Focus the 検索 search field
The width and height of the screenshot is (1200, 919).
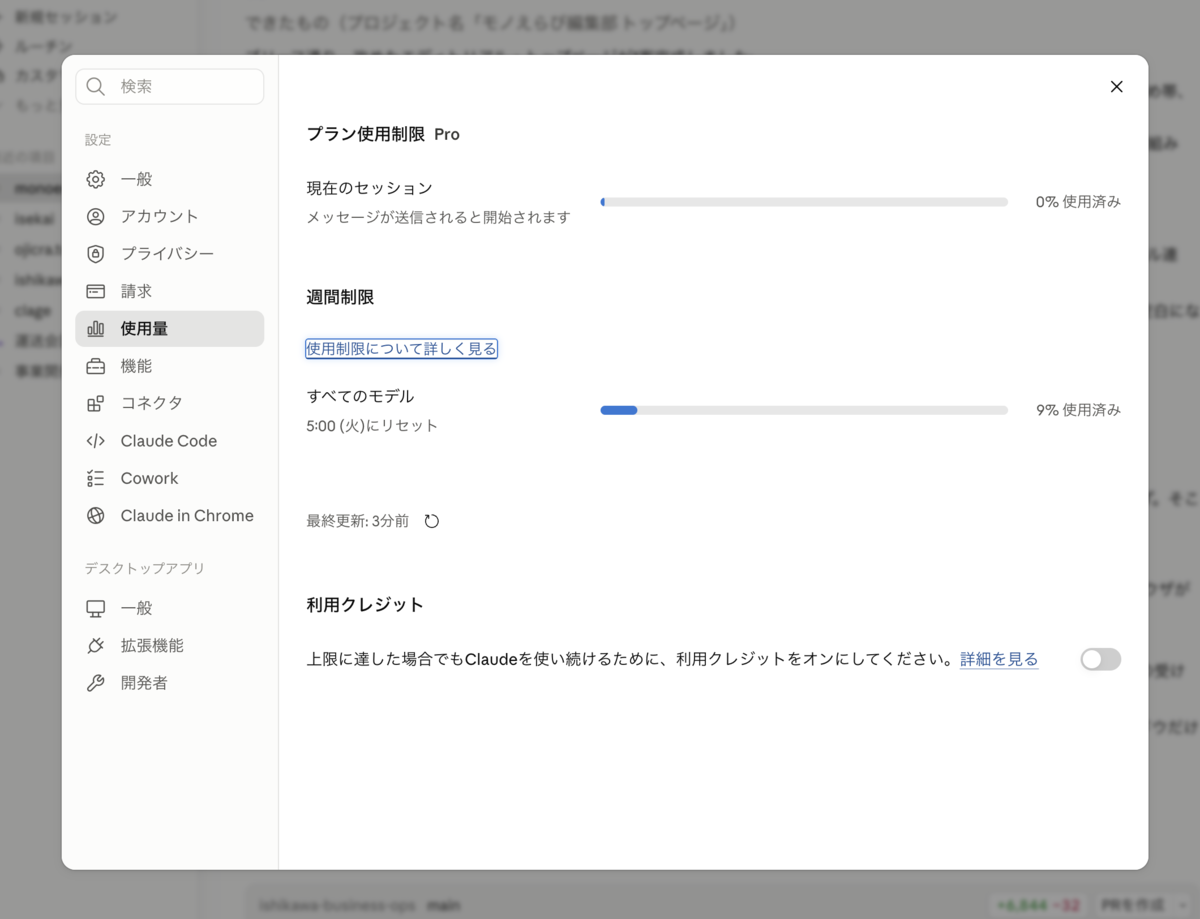170,87
